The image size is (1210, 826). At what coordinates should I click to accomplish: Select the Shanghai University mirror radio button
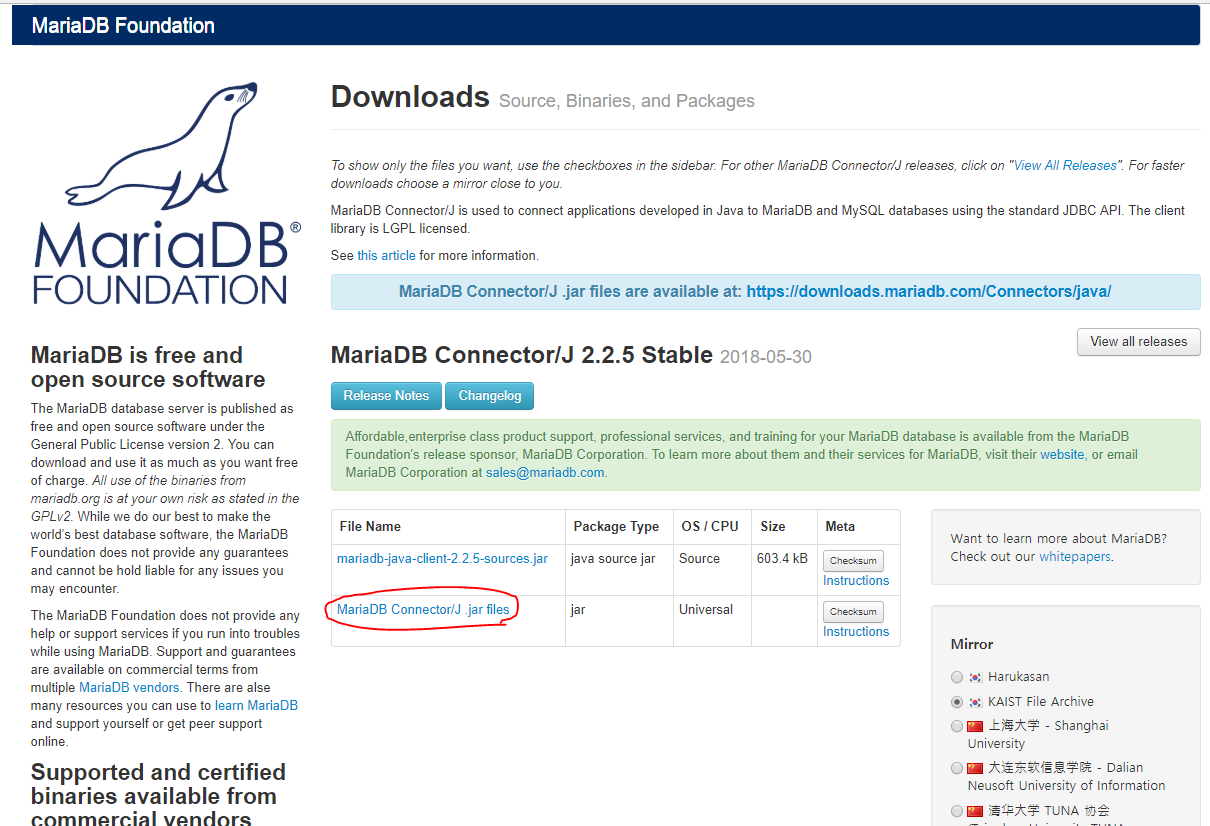click(957, 726)
